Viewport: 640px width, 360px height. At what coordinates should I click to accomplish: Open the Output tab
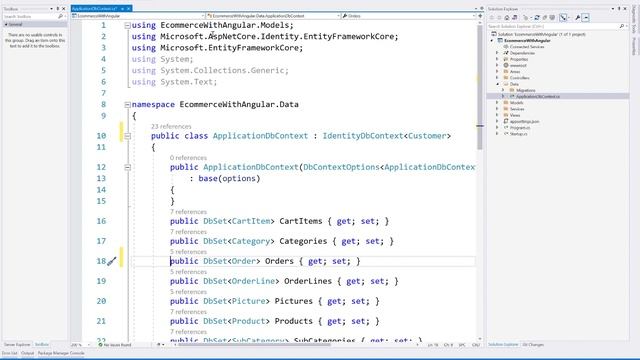(x=27, y=353)
